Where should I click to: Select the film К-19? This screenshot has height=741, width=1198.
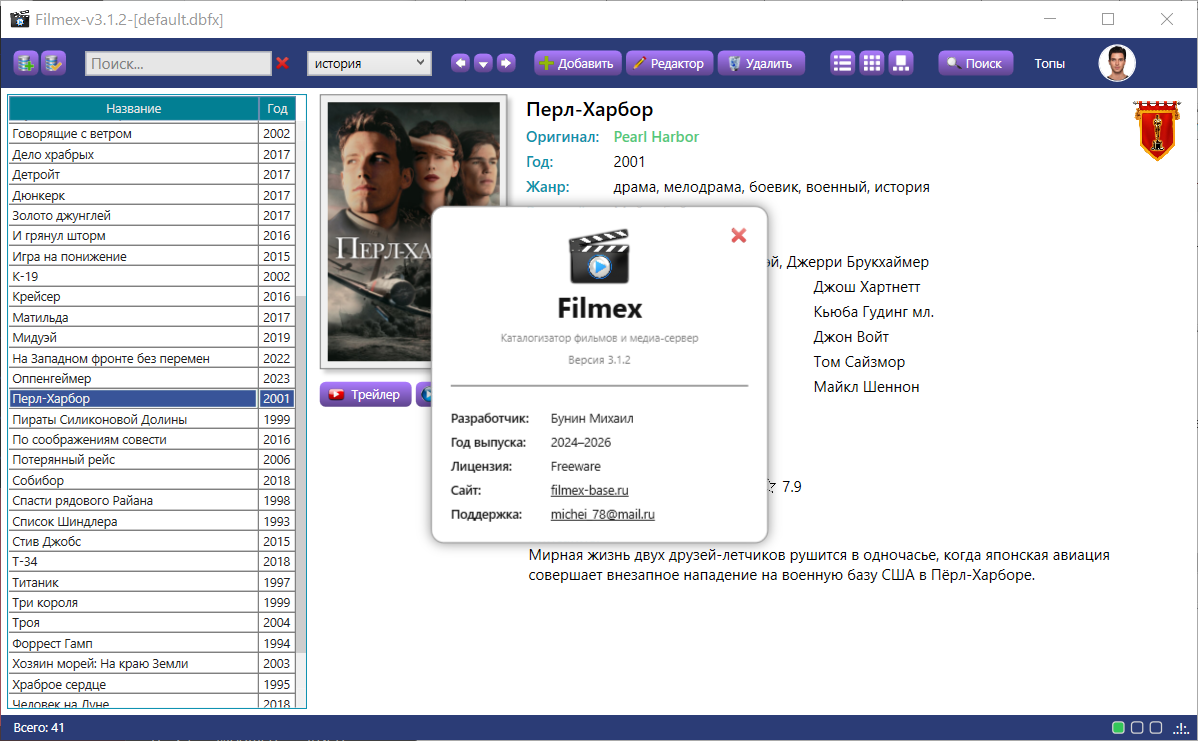tap(152, 277)
